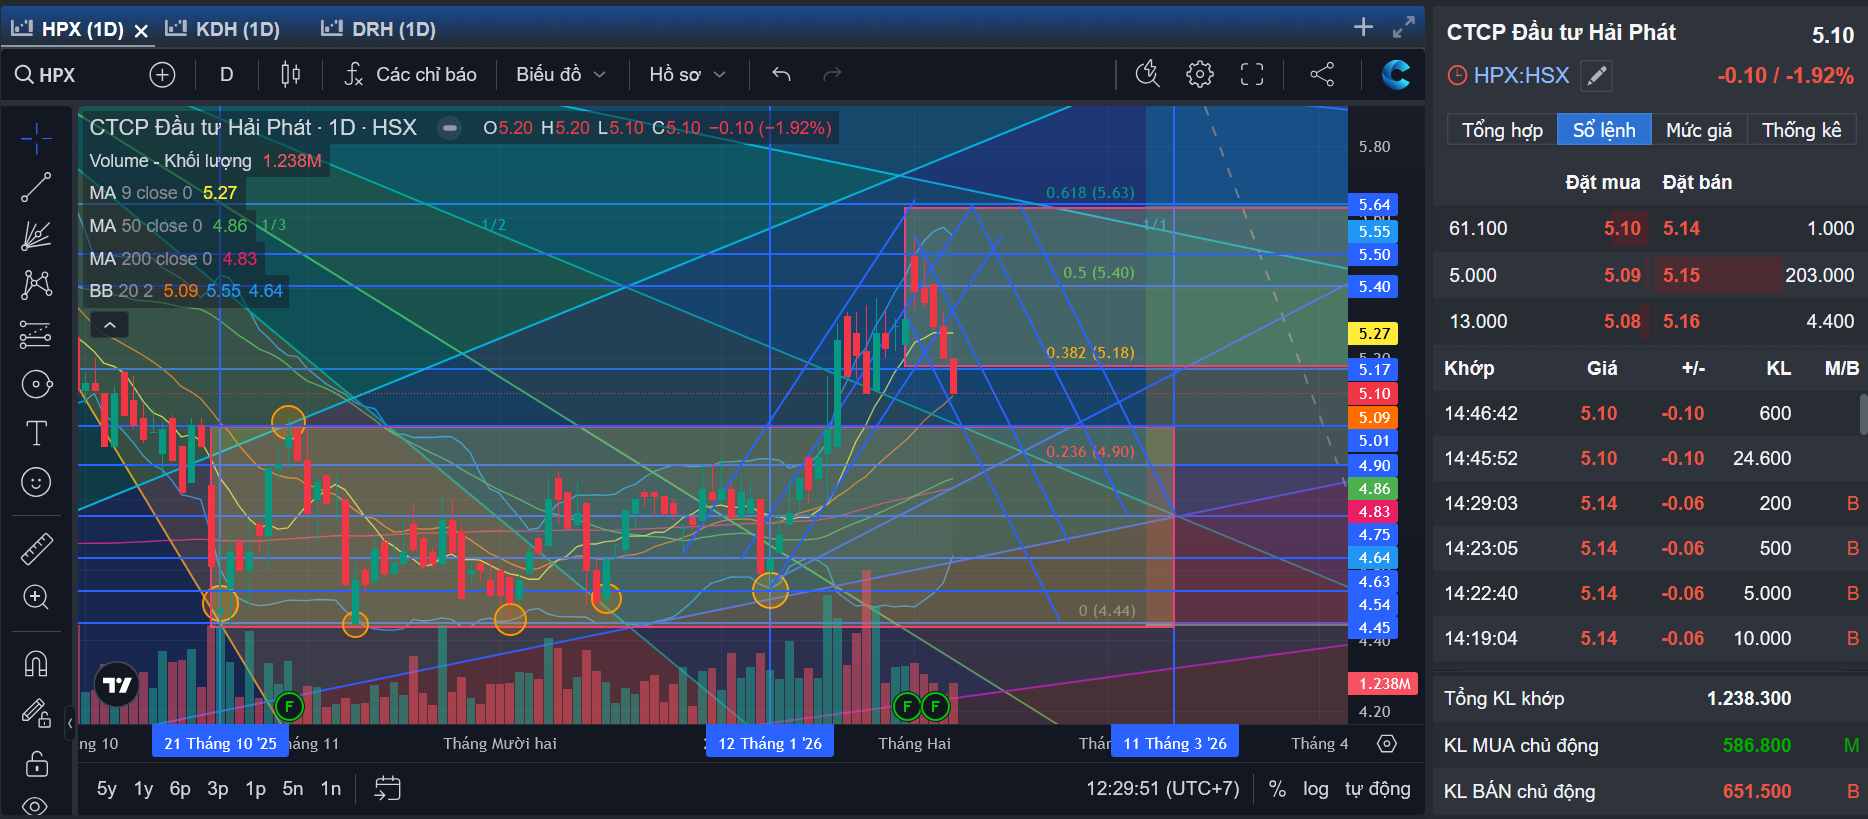Switch to the KDH (1D) chart tab
The width and height of the screenshot is (1868, 819).
pyautogui.click(x=223, y=29)
